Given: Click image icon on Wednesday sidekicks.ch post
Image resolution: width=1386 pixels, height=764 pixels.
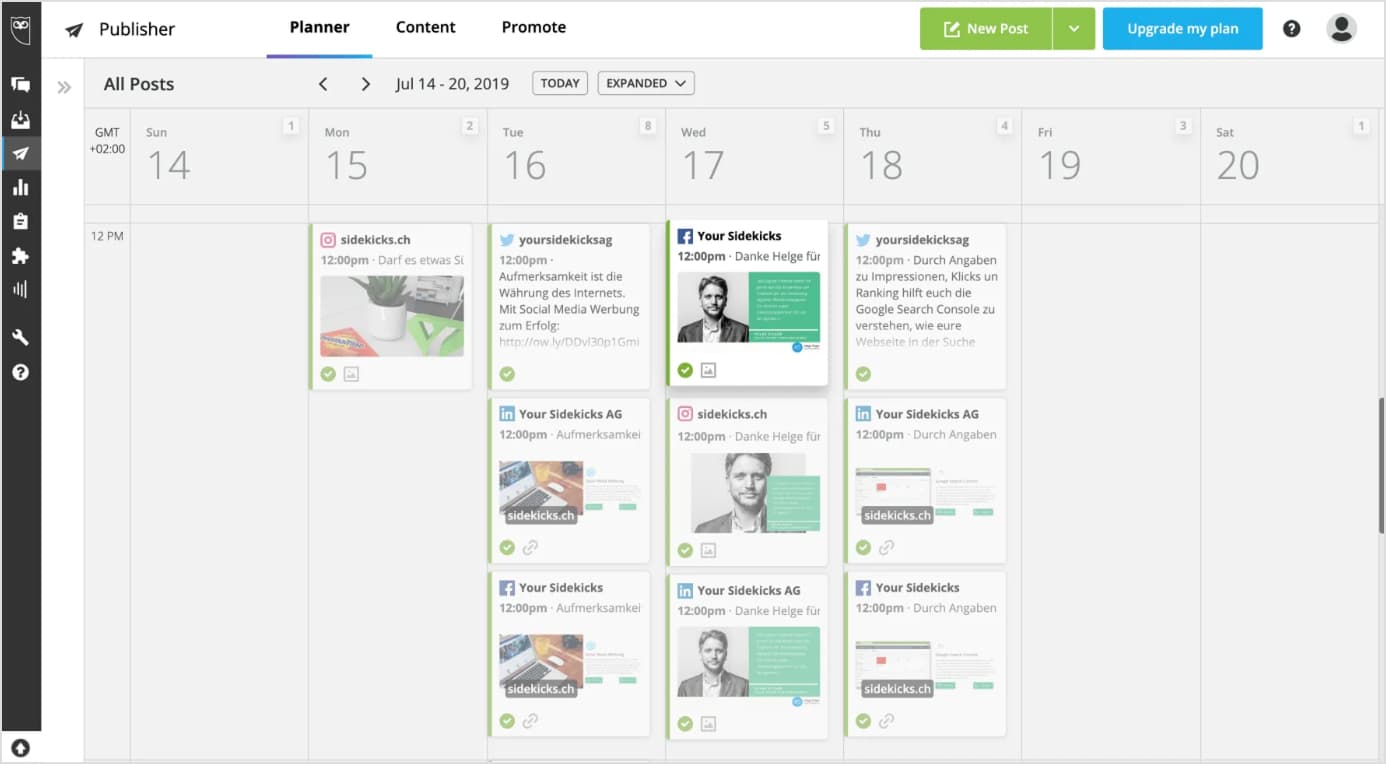Looking at the screenshot, I should 708,550.
